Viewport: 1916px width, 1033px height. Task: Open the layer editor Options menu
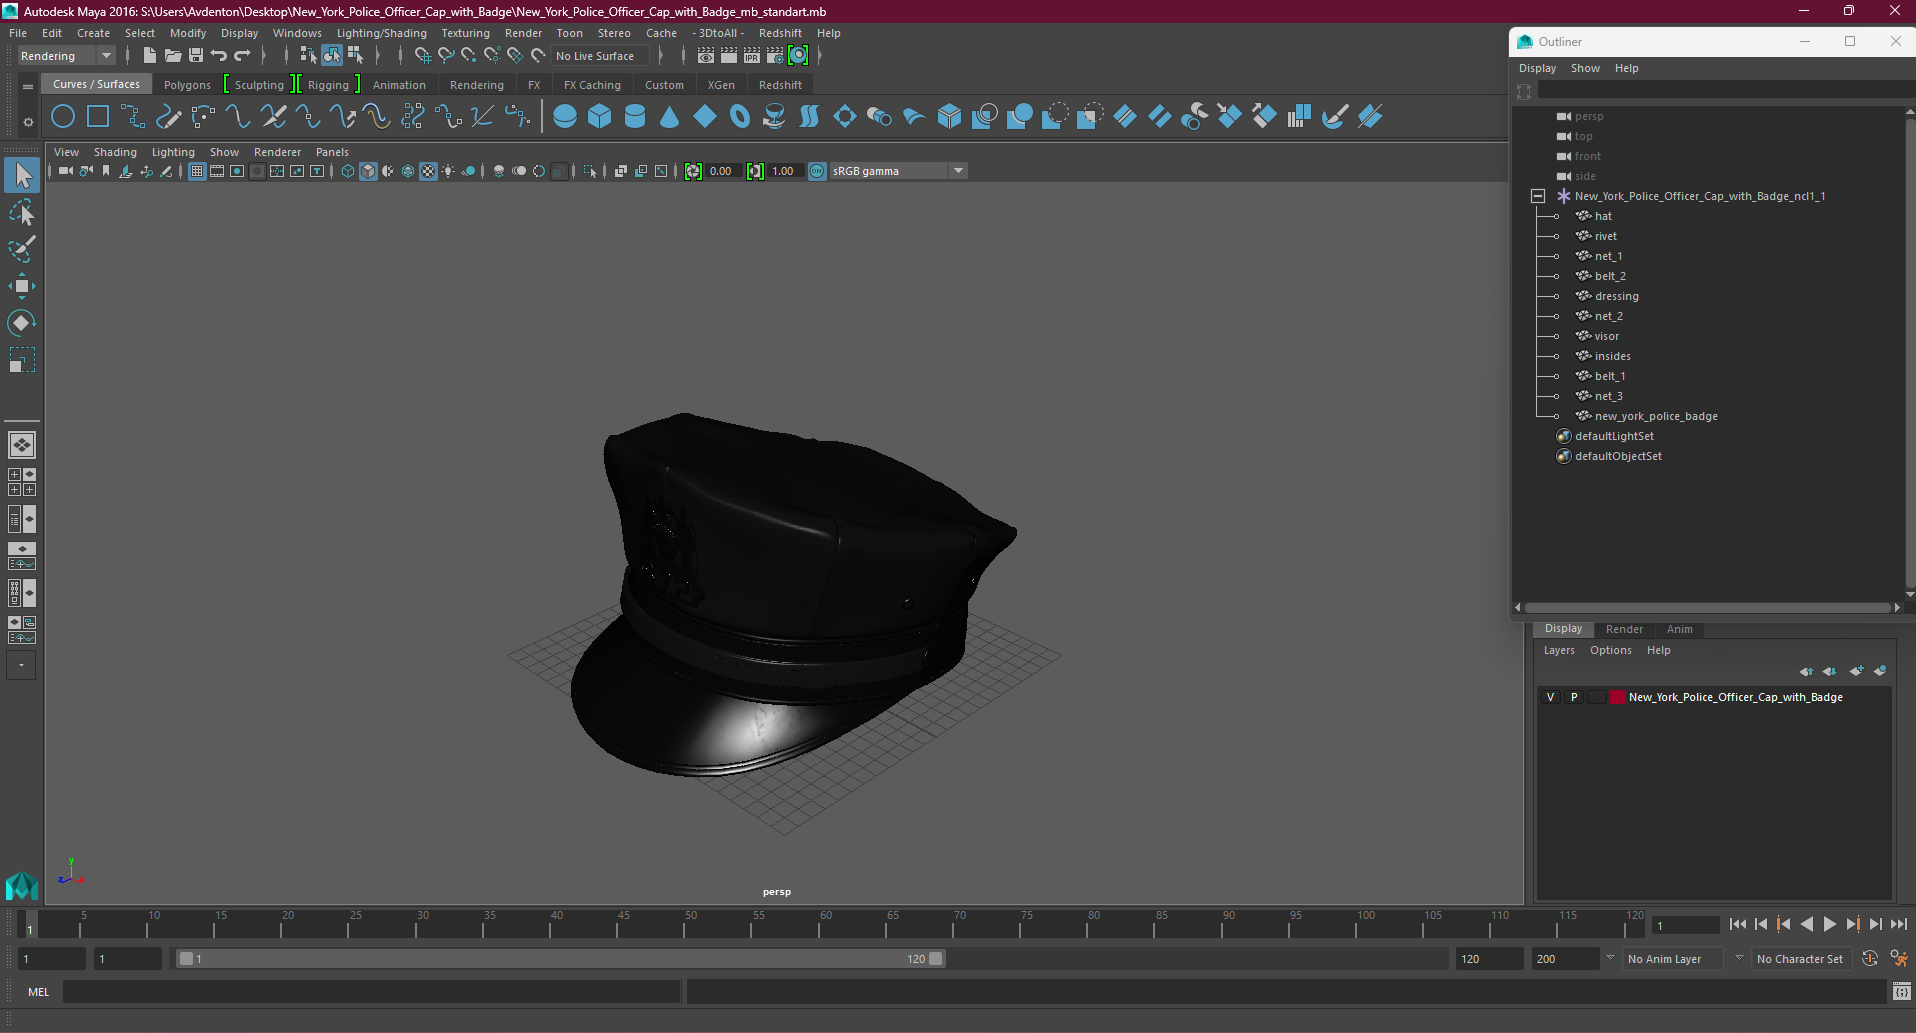1610,650
